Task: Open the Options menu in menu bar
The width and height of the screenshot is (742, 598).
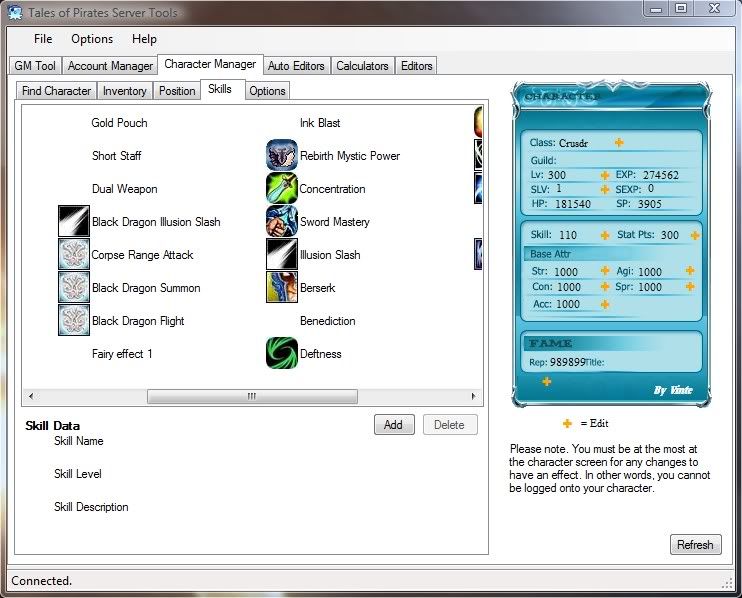Action: pos(92,39)
